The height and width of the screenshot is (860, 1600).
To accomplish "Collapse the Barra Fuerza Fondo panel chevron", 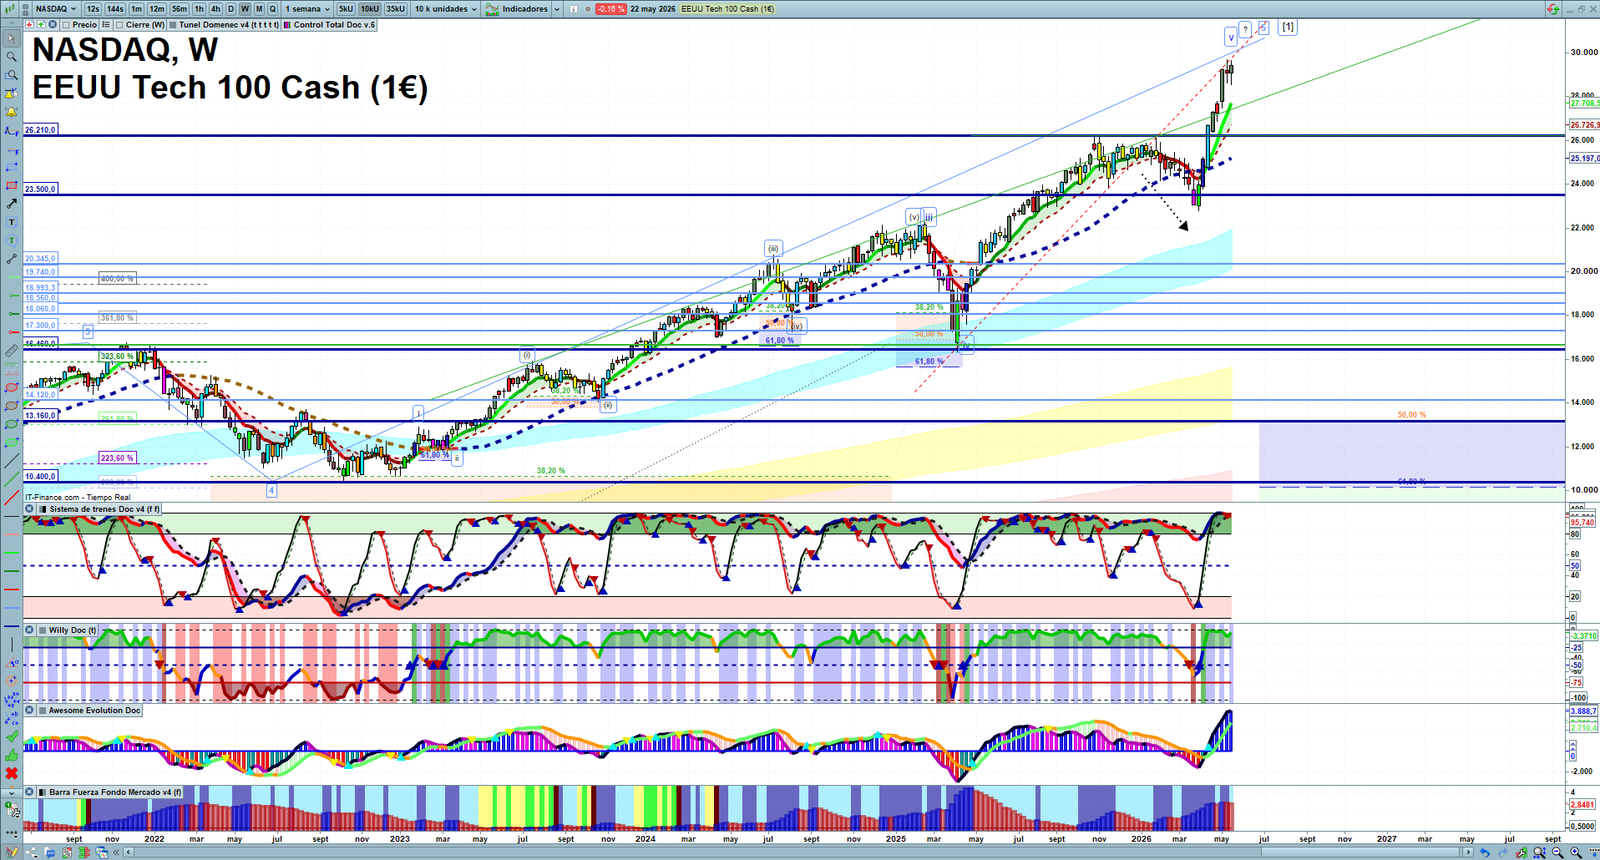I will click(x=12, y=792).
